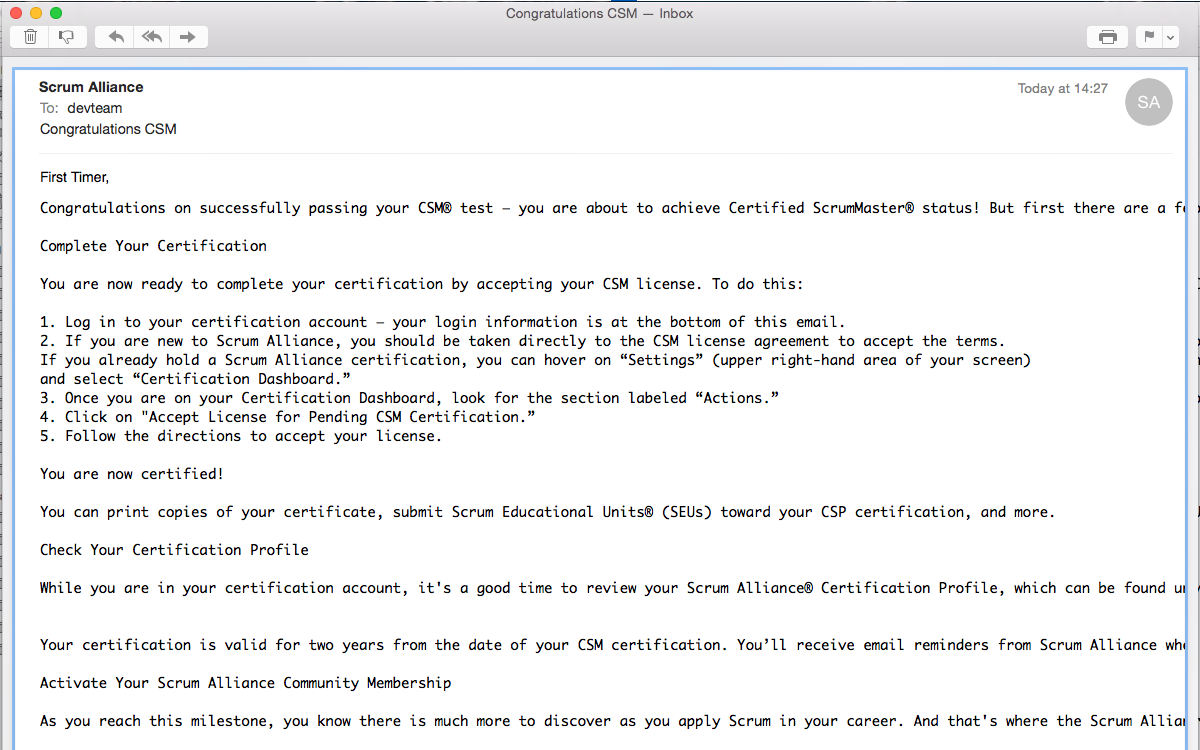
Task: Minimize the email window with yellow button
Action: [x=36, y=13]
